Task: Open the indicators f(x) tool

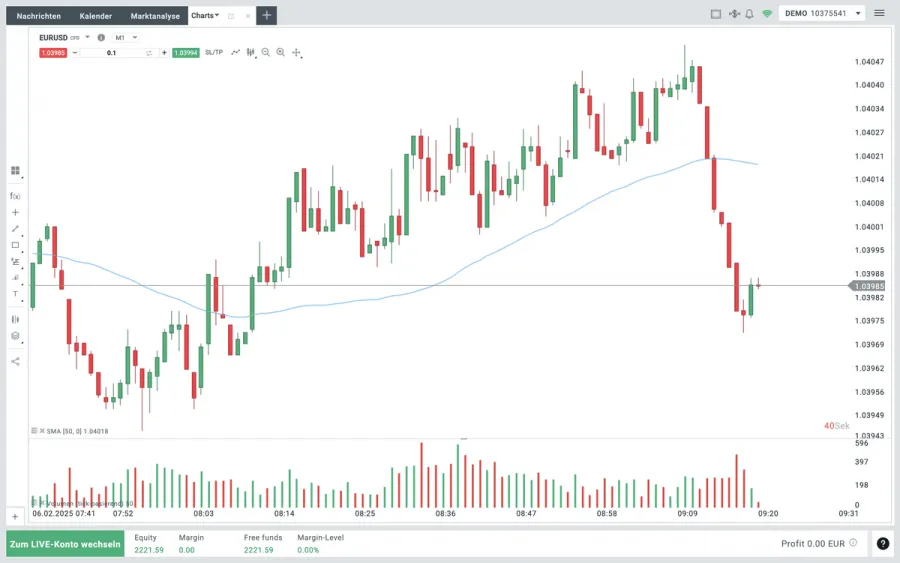Action: pyautogui.click(x=15, y=196)
